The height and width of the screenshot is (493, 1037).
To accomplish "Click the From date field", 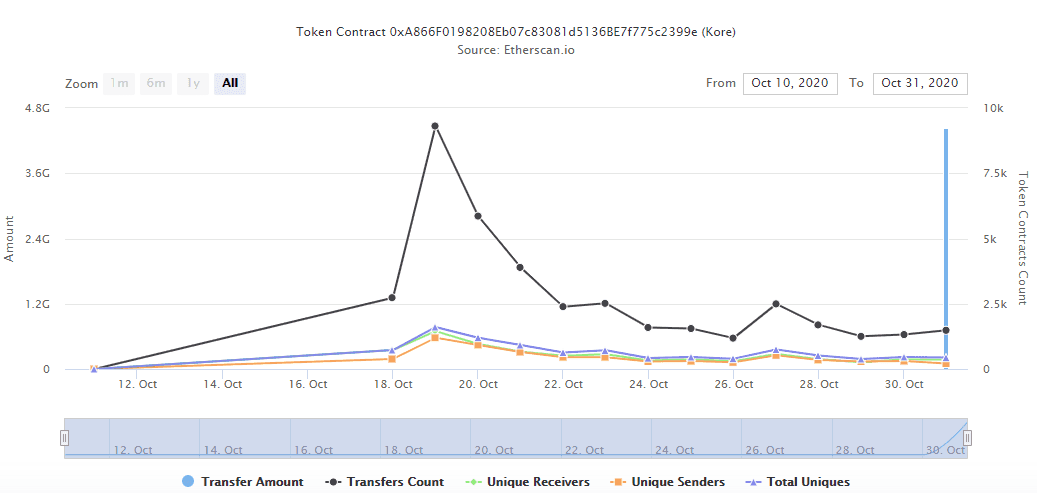I will (790, 83).
